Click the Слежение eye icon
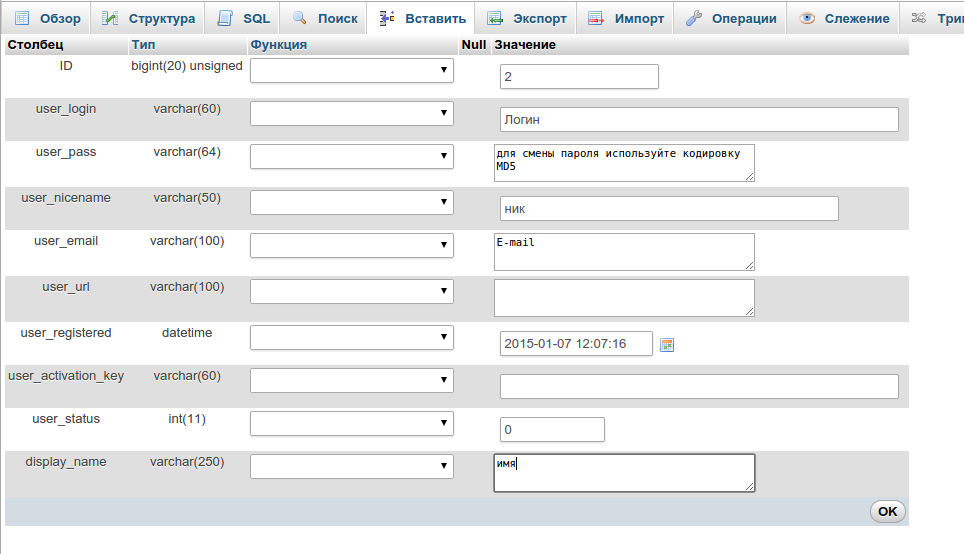Image resolution: width=964 pixels, height=554 pixels. tap(807, 18)
